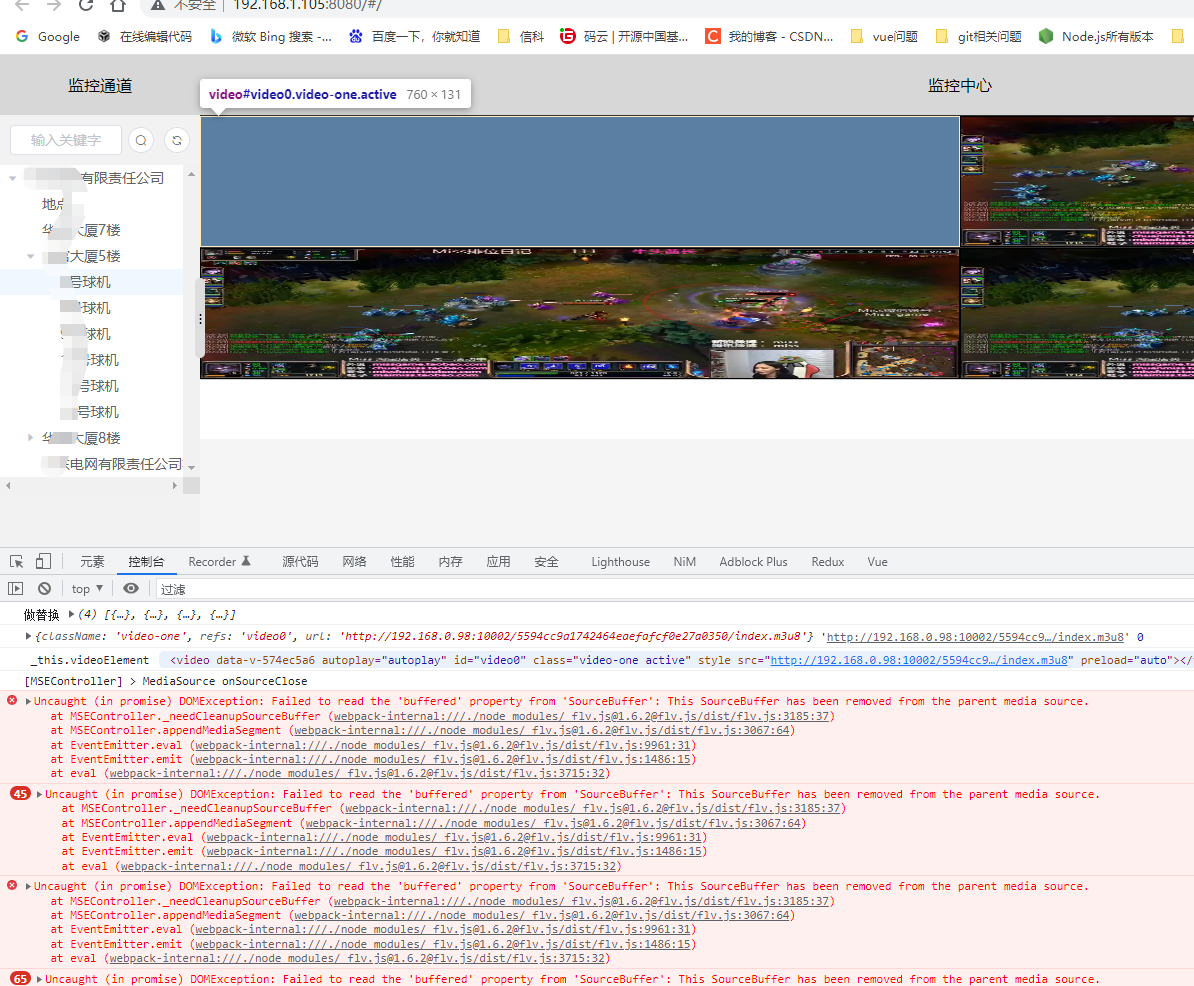1194x986 pixels.
Task: Open the Recorder panel tab
Action: (x=212, y=561)
